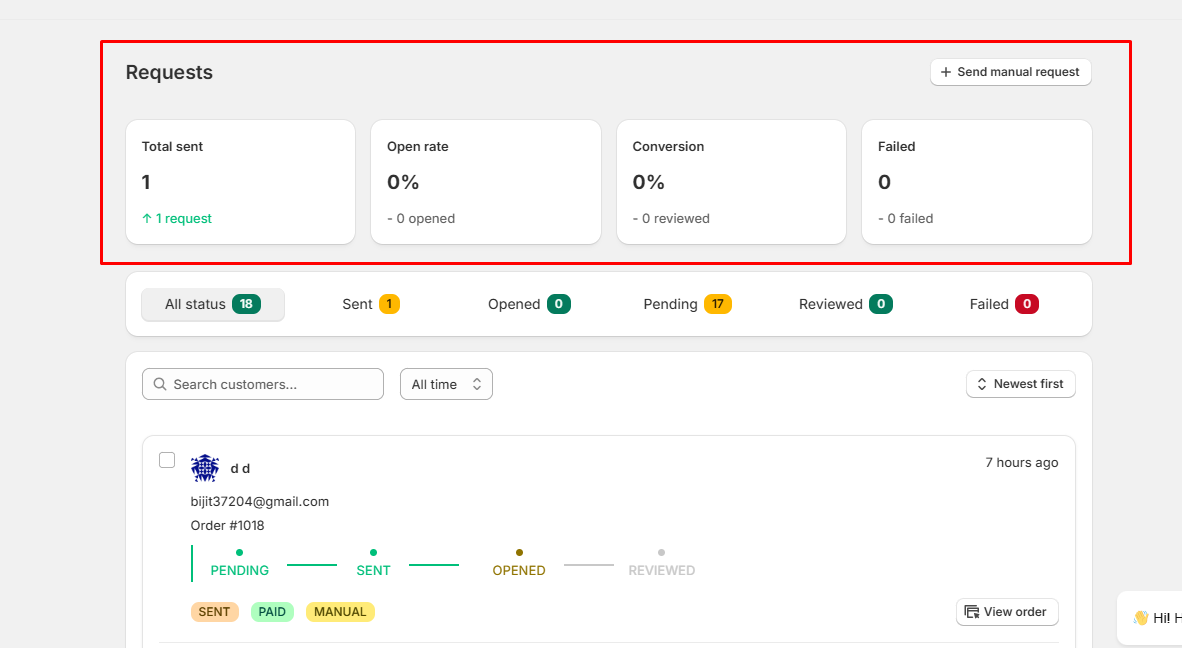Click the plus icon in Send manual request
The image size is (1182, 648).
pos(945,72)
